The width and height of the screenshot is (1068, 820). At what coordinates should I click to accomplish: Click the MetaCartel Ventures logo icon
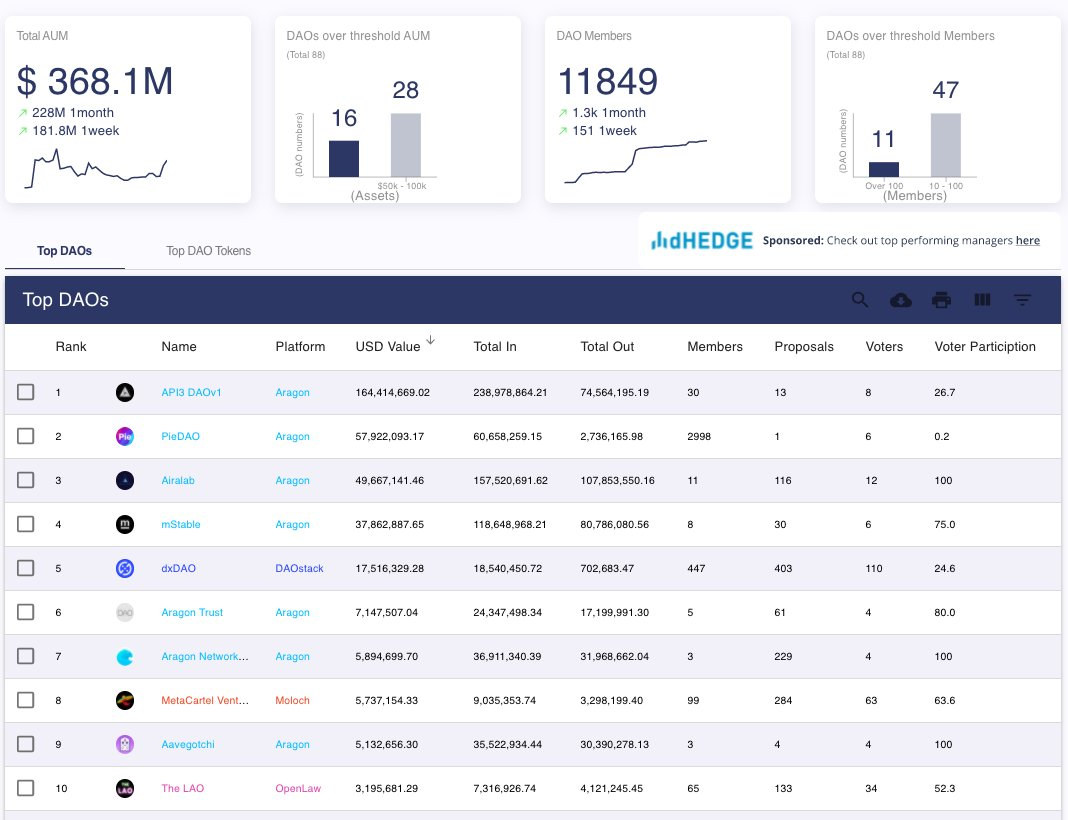pyautogui.click(x=125, y=700)
